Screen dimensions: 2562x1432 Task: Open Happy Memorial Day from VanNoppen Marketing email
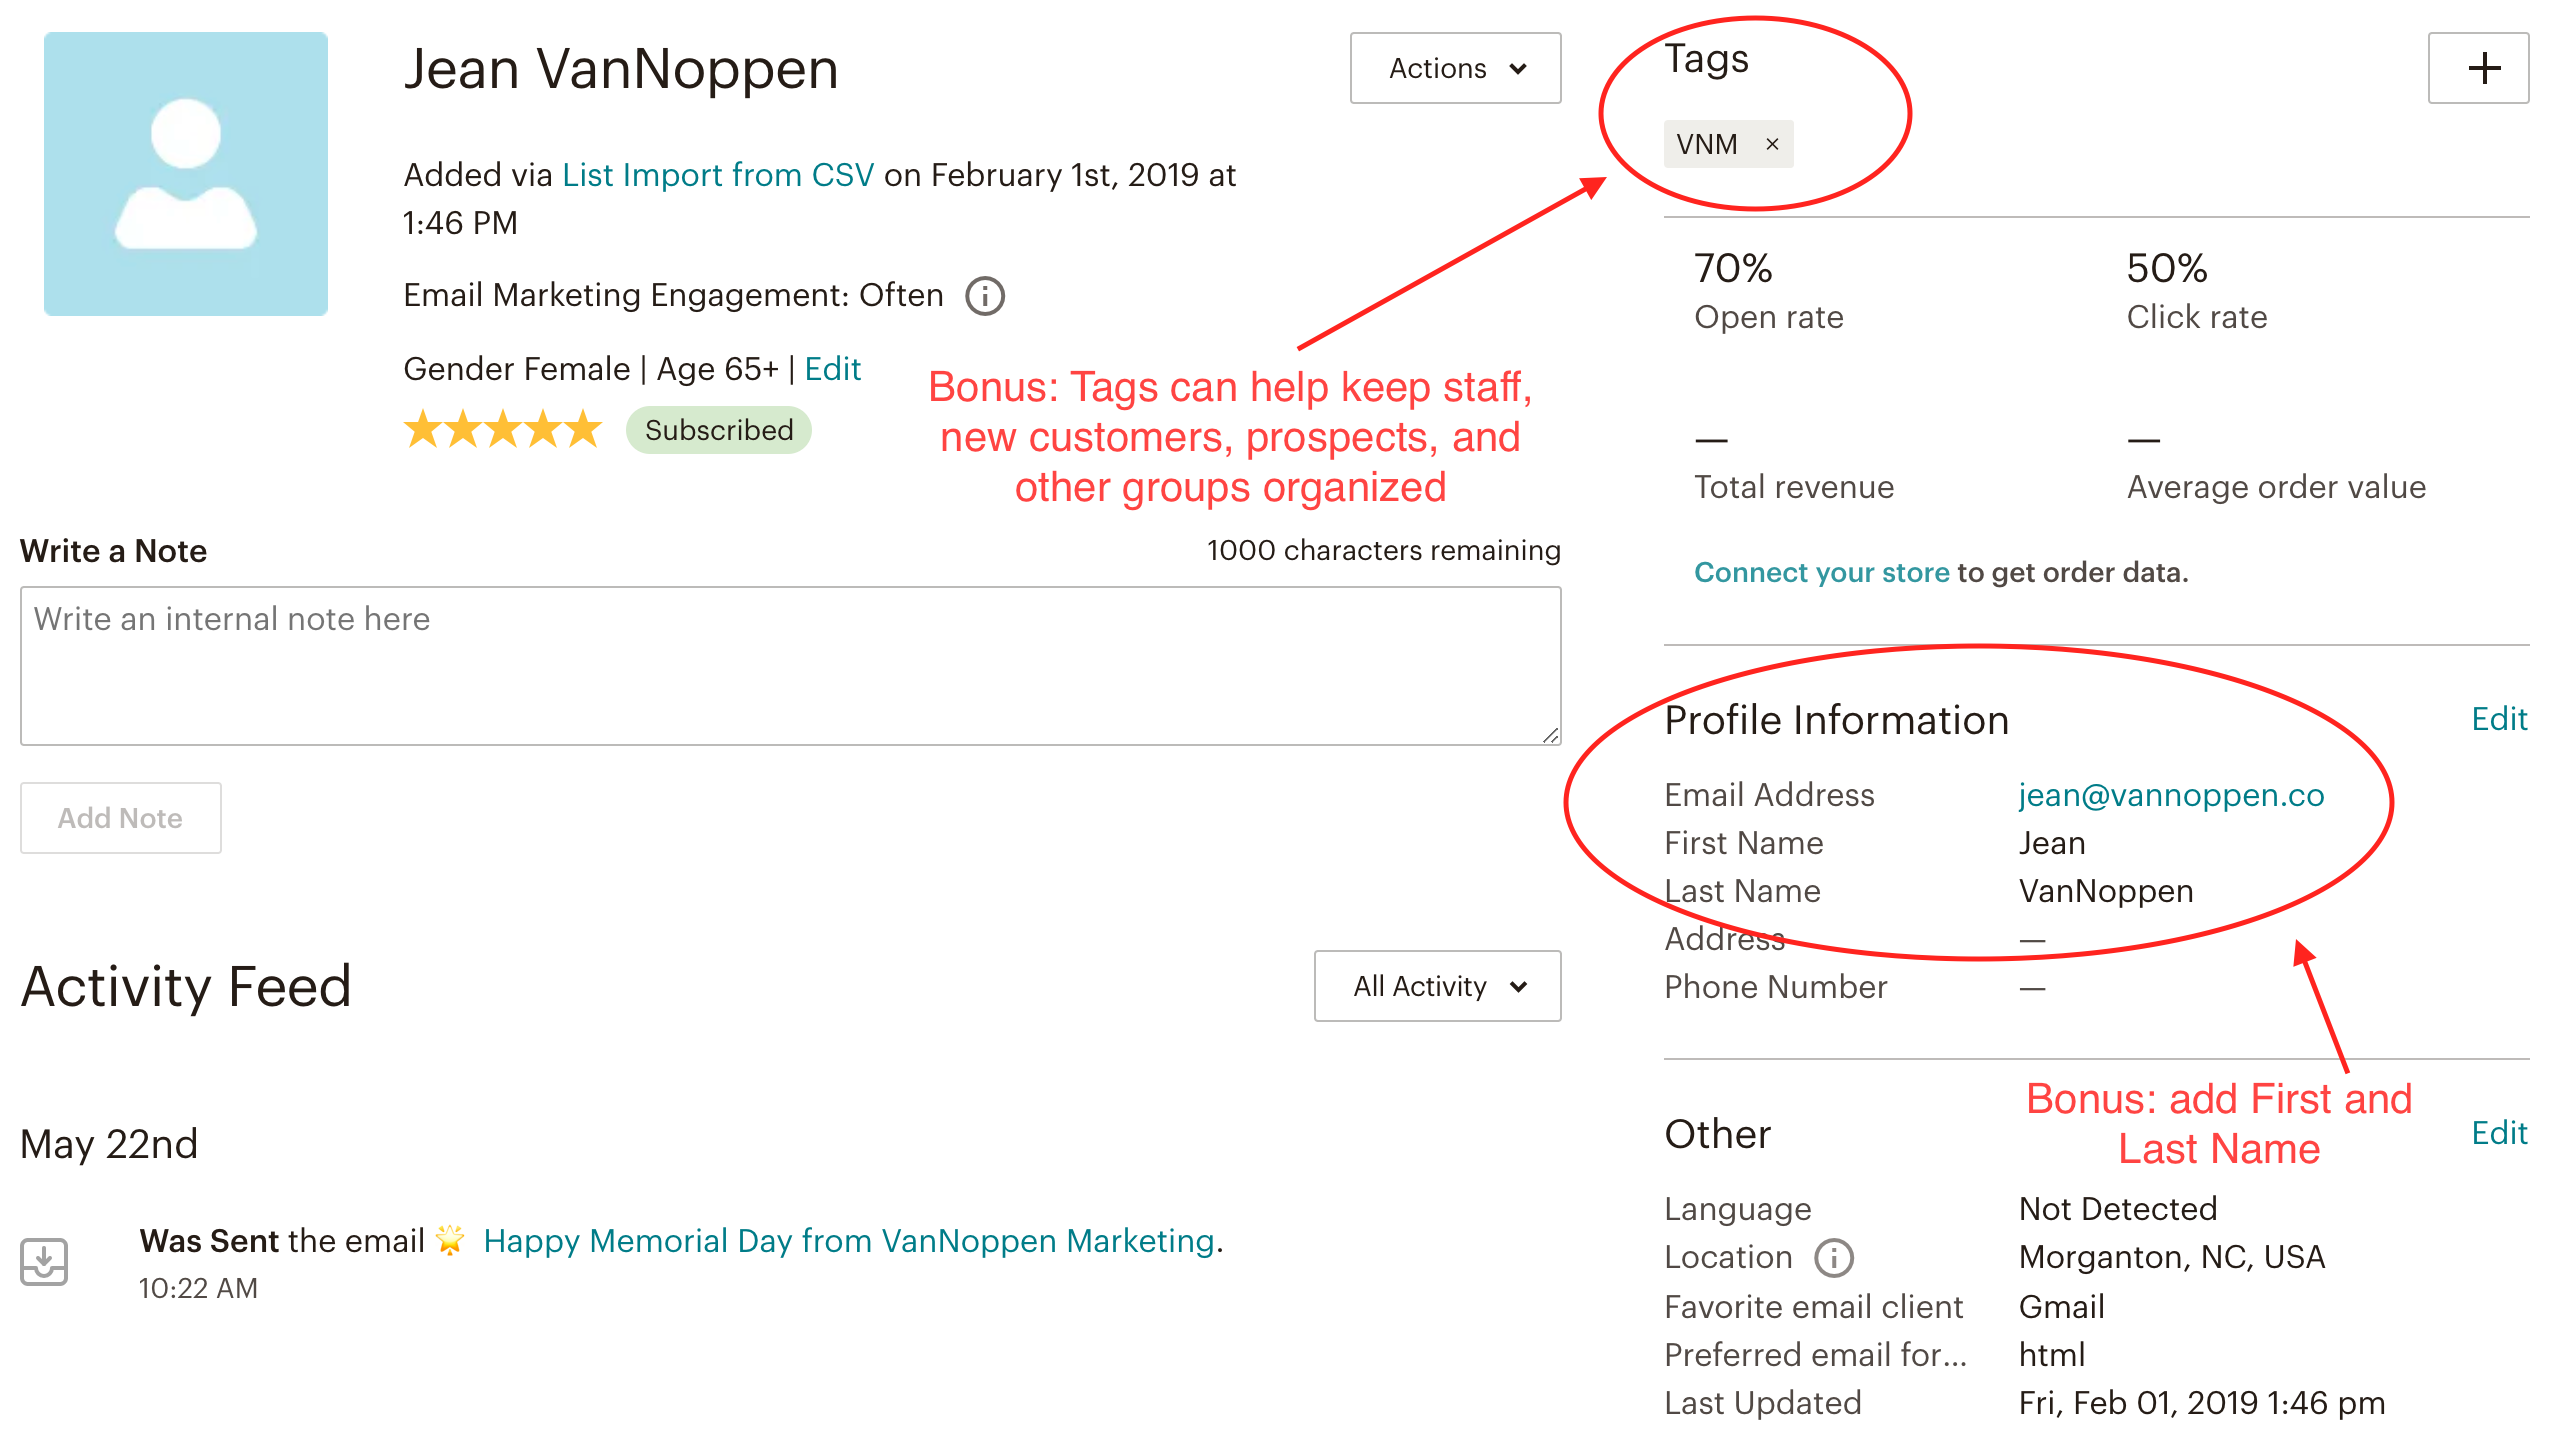coord(848,1241)
